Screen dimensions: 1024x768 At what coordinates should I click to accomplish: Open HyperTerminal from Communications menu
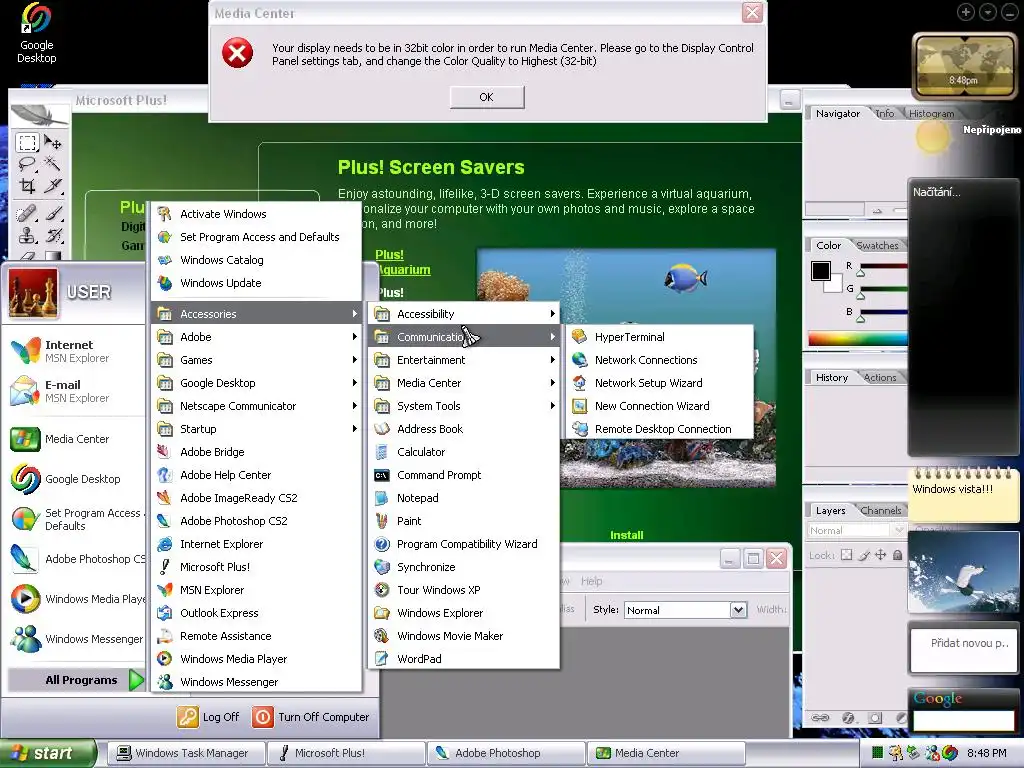click(660, 337)
